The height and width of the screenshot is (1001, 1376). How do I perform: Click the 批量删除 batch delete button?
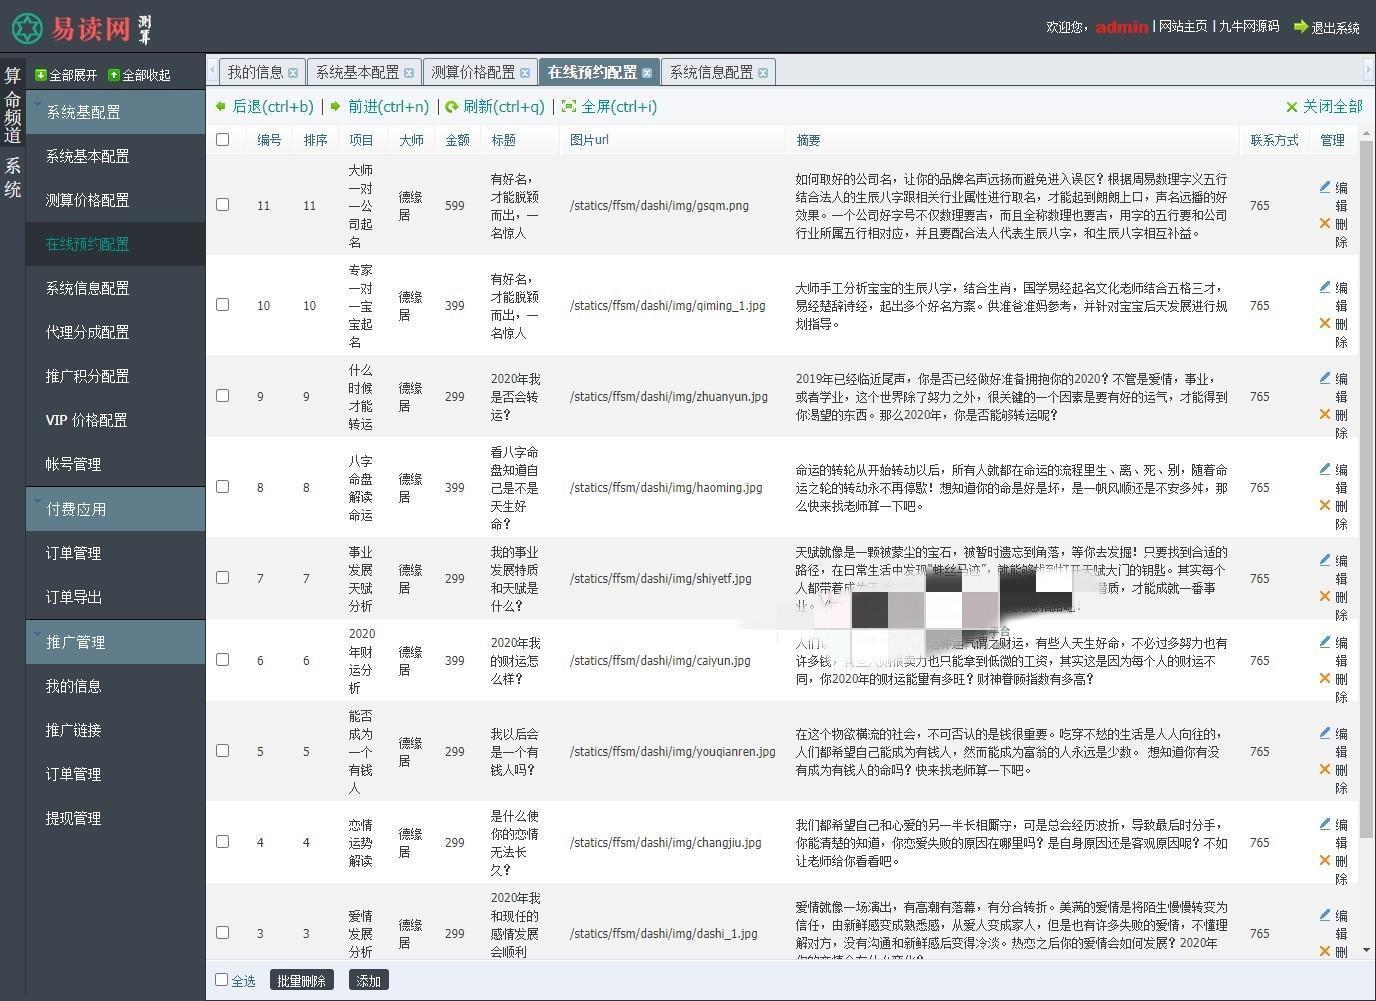click(301, 980)
